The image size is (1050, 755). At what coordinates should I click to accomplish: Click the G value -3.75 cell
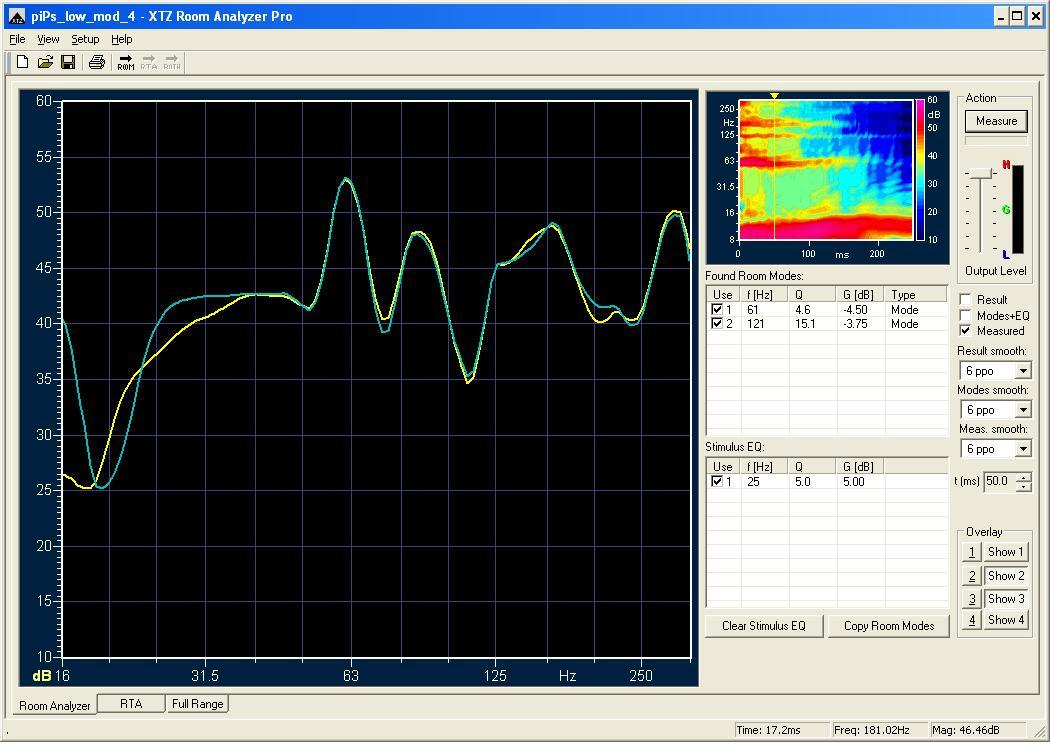coord(855,324)
